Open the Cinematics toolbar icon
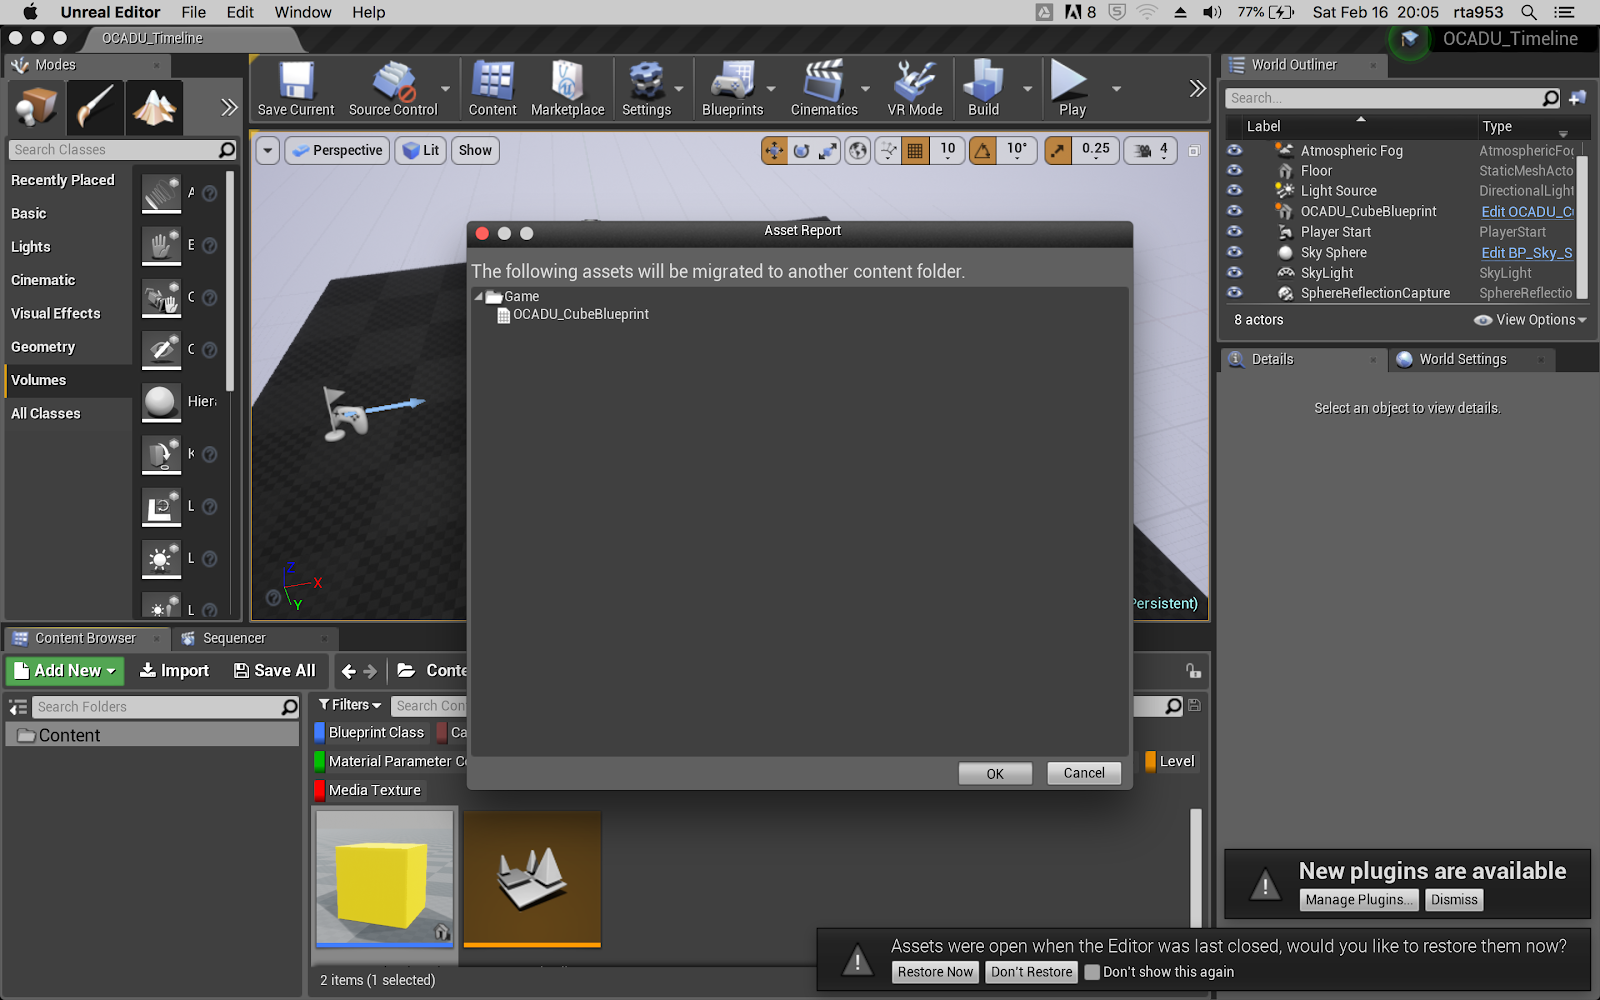The image size is (1600, 1000). tap(824, 89)
